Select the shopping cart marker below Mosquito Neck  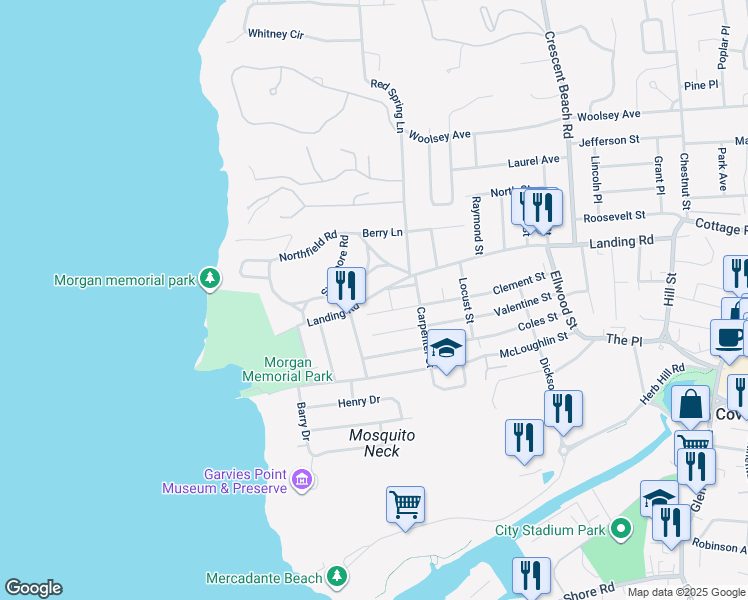tap(405, 504)
